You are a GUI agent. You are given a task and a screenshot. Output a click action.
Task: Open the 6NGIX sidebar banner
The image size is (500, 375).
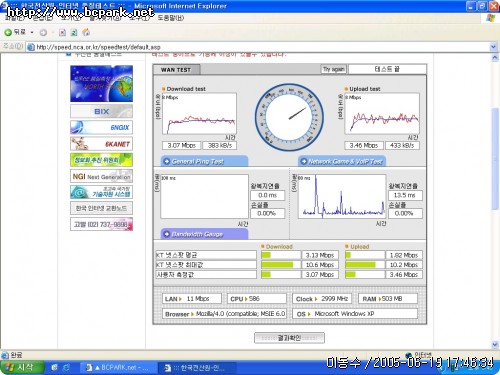pos(101,127)
